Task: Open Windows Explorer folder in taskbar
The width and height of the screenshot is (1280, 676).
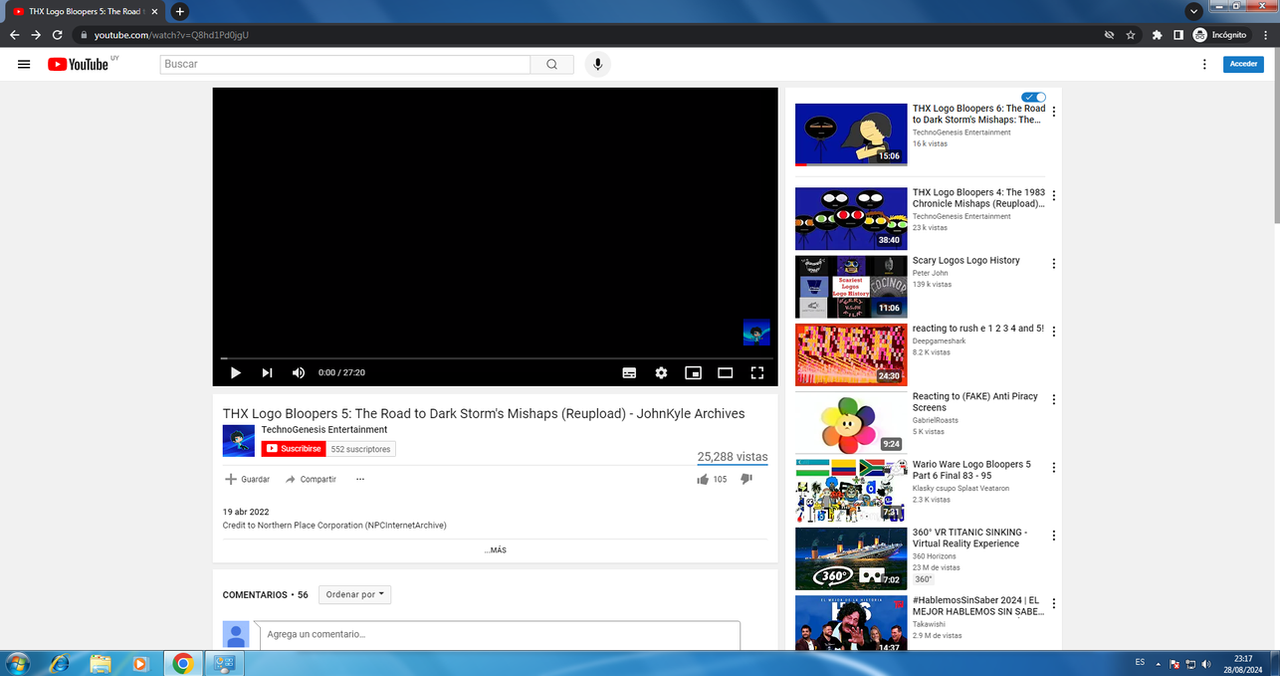Action: pos(100,663)
